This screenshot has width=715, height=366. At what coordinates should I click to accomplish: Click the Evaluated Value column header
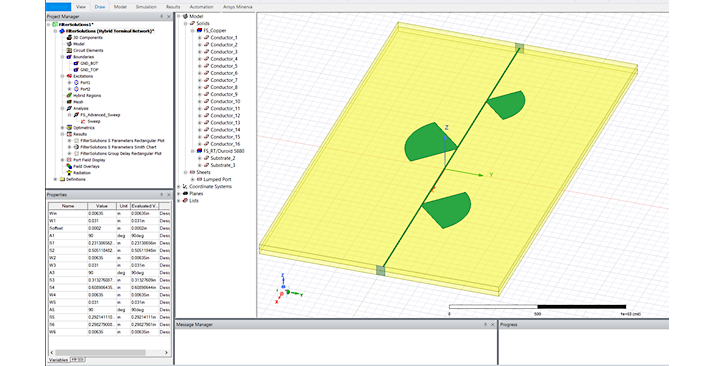tap(144, 206)
